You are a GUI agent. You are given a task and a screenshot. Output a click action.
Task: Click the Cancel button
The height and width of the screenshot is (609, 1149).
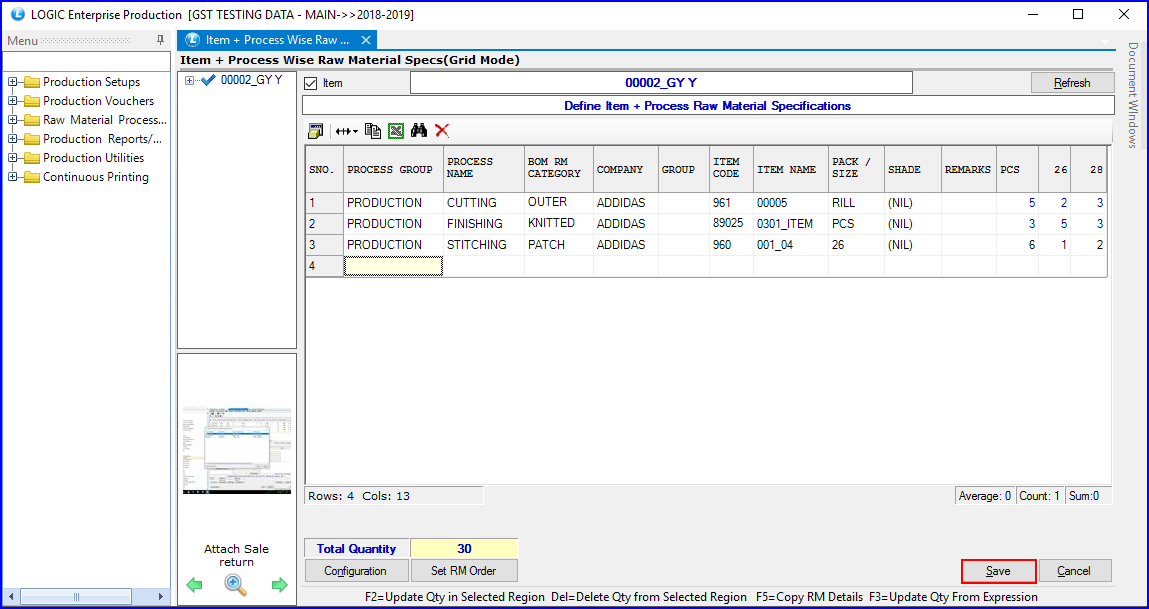pos(1074,571)
